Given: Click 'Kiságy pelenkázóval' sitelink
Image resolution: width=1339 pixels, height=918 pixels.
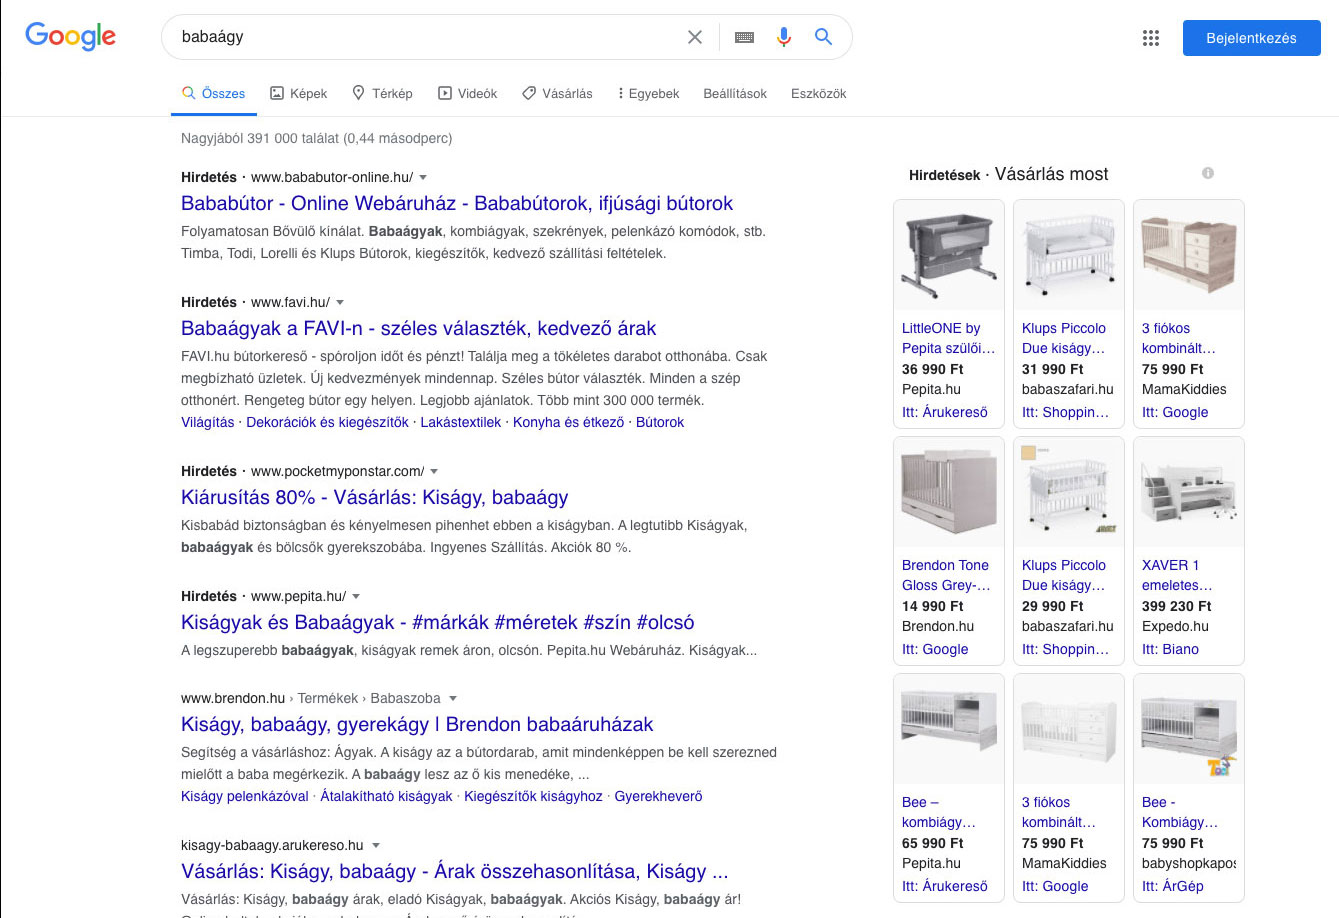Looking at the screenshot, I should [245, 796].
